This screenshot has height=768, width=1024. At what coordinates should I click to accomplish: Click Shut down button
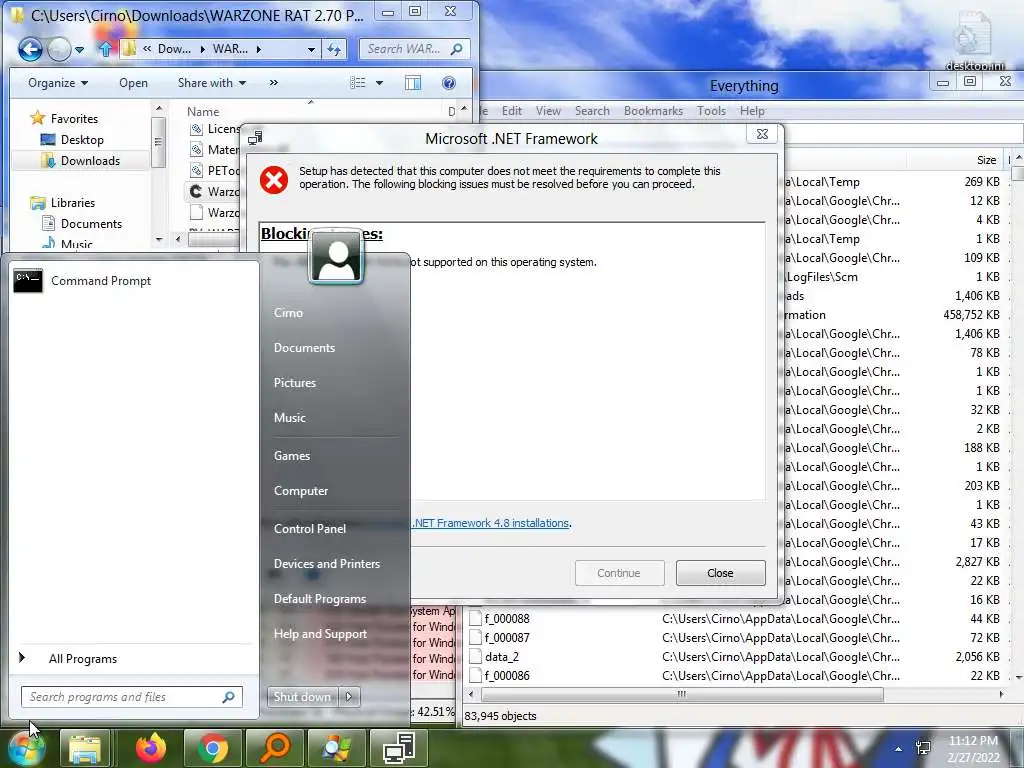point(302,697)
